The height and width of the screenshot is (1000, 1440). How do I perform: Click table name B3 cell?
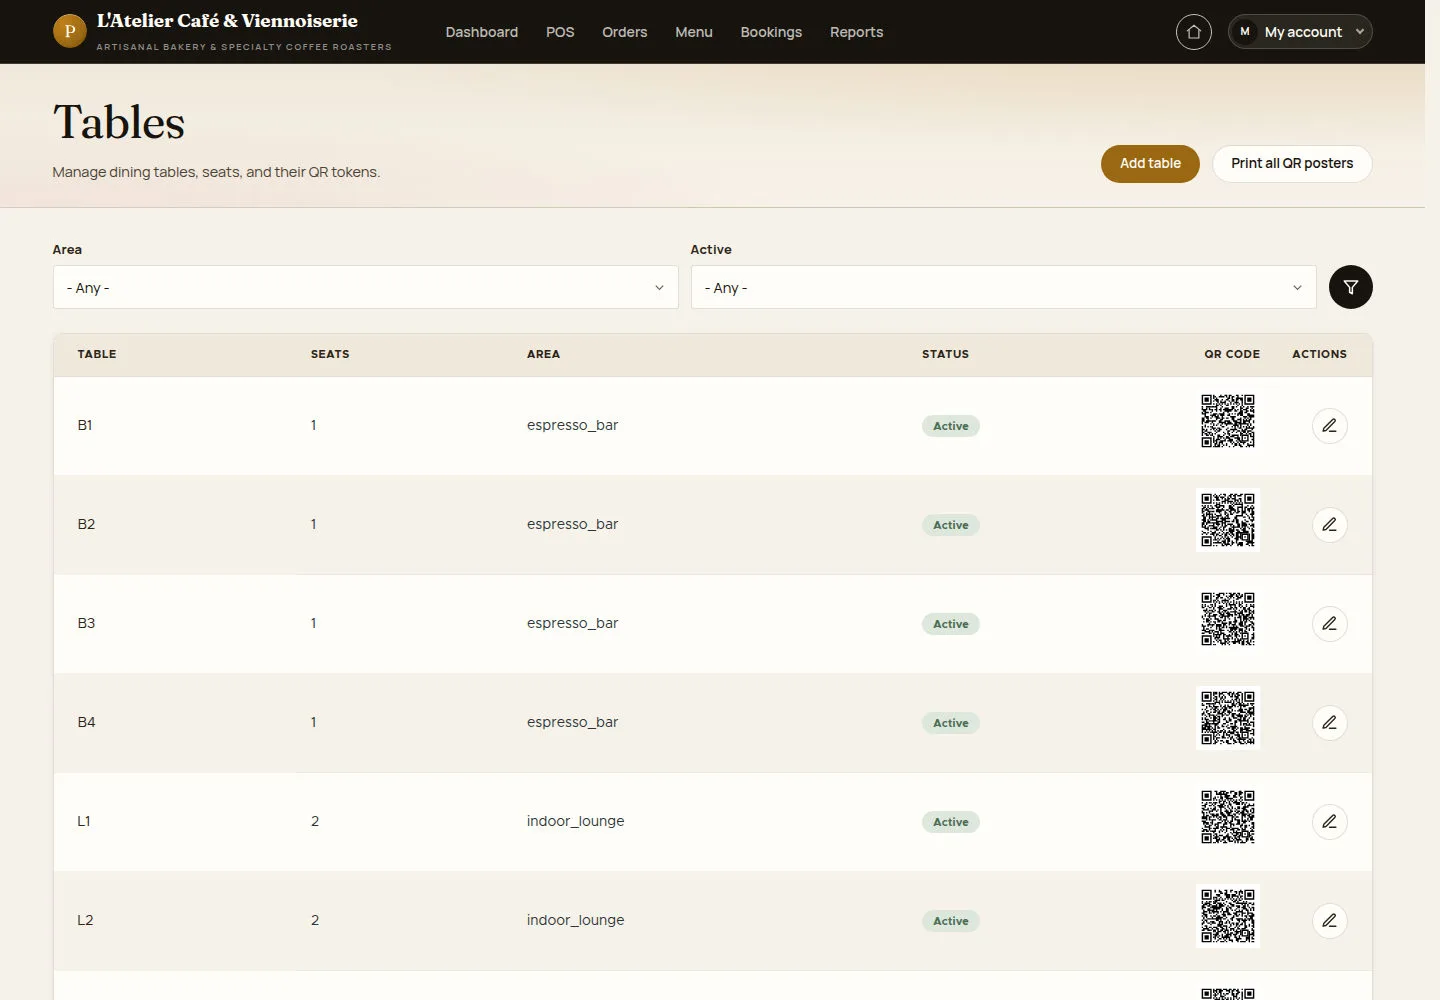tap(86, 623)
